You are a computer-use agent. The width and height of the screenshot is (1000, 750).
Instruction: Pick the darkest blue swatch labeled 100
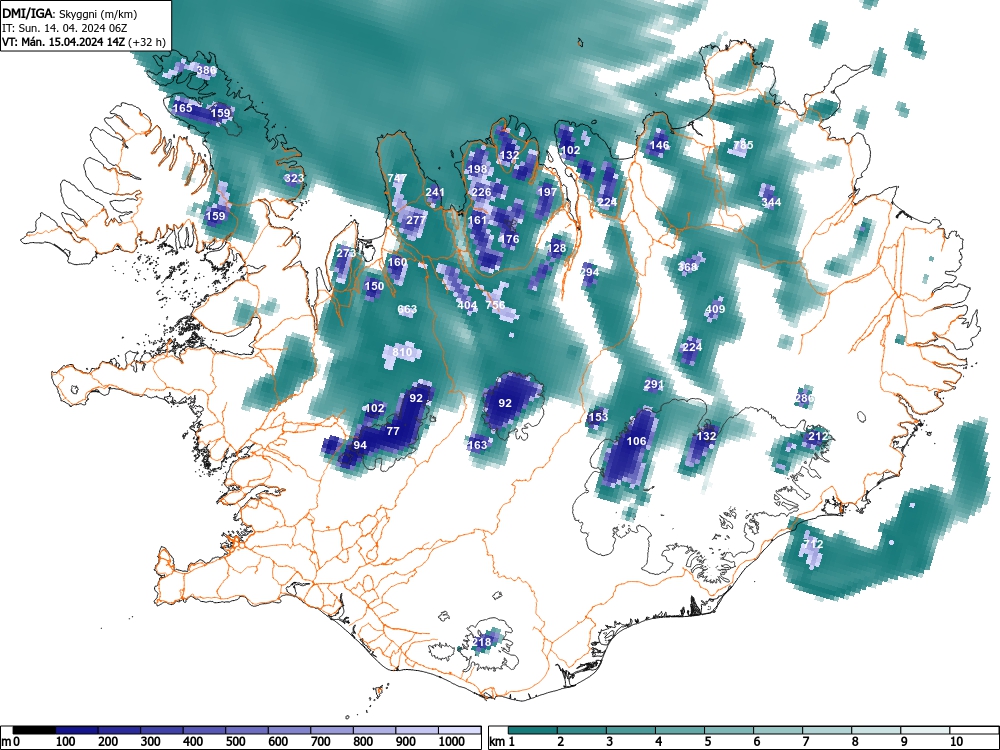(x=77, y=730)
